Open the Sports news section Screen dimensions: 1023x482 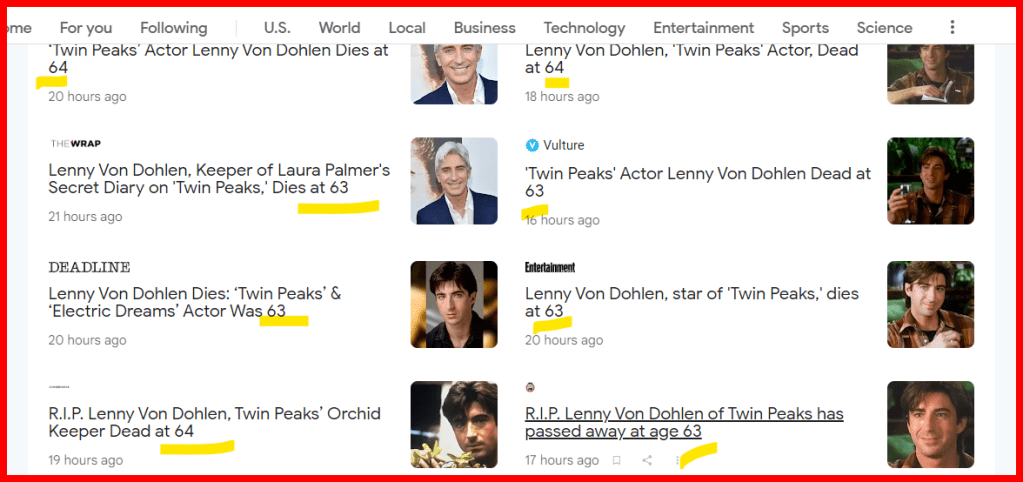click(x=805, y=28)
